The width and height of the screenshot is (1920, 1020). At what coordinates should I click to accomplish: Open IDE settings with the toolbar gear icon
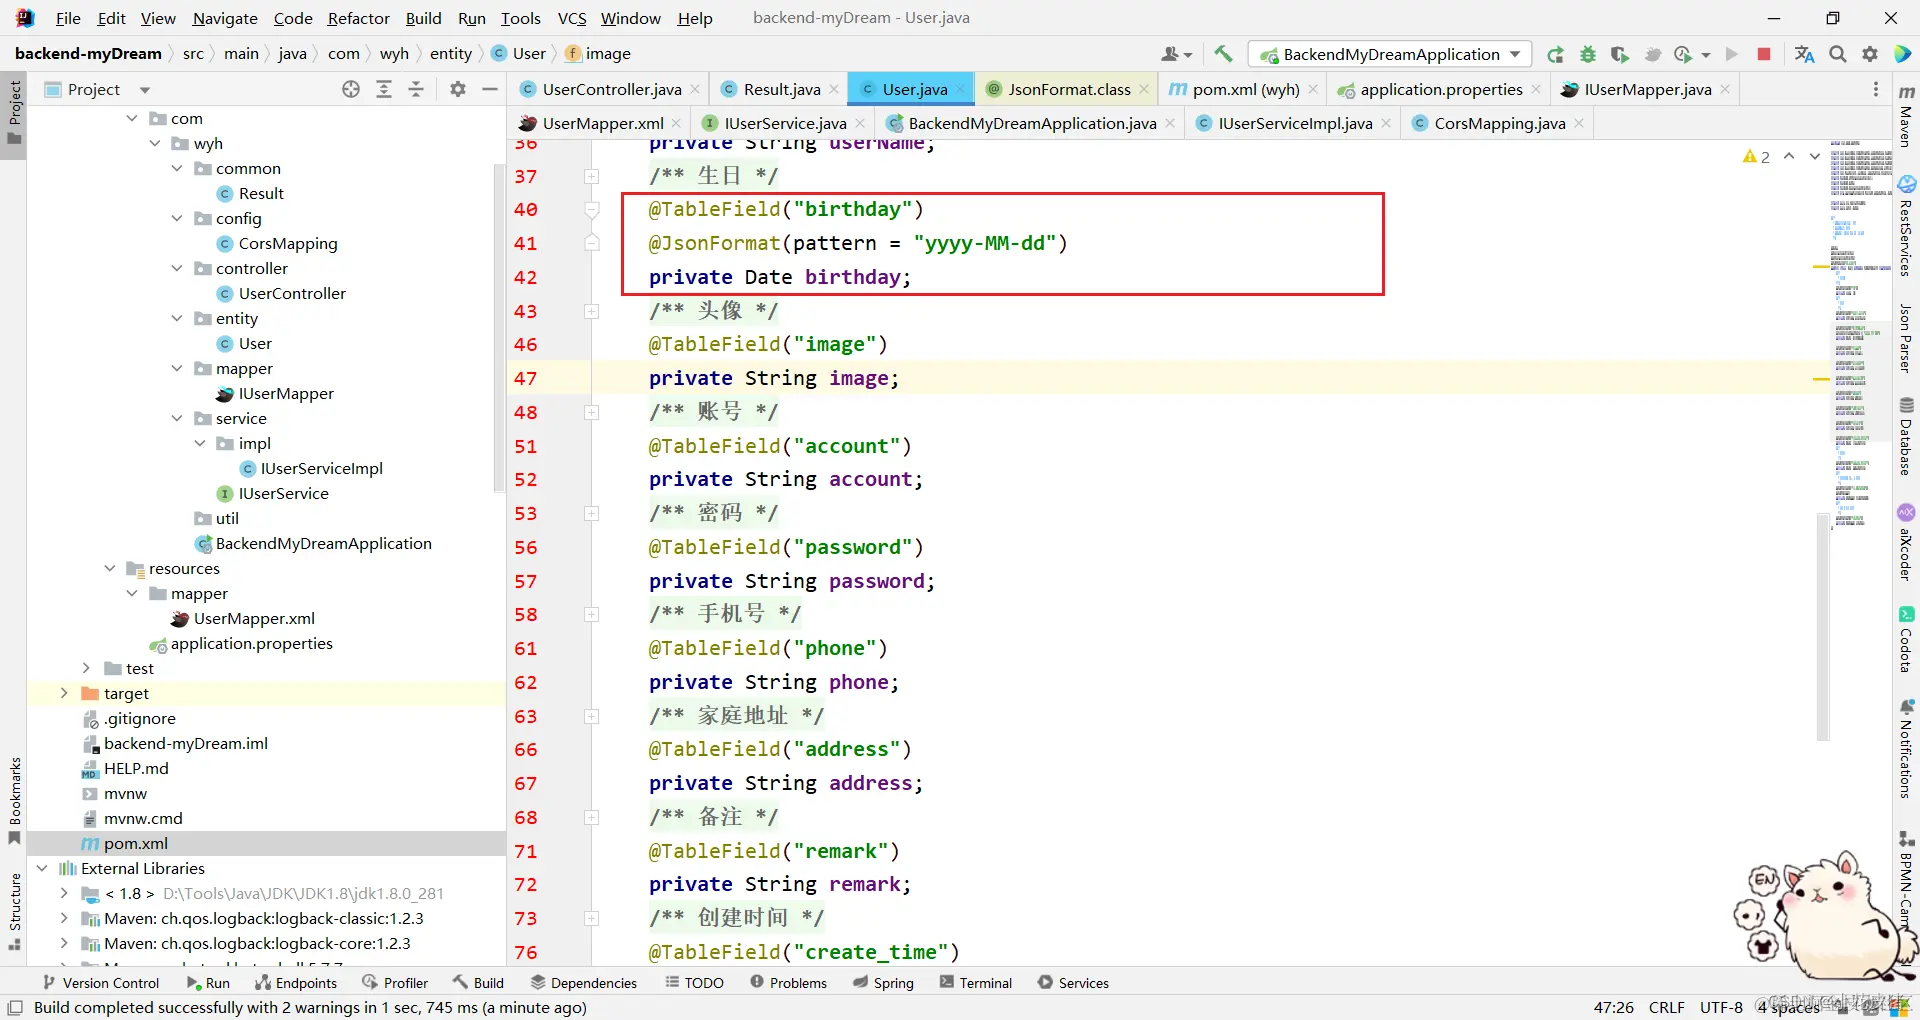click(x=1870, y=54)
